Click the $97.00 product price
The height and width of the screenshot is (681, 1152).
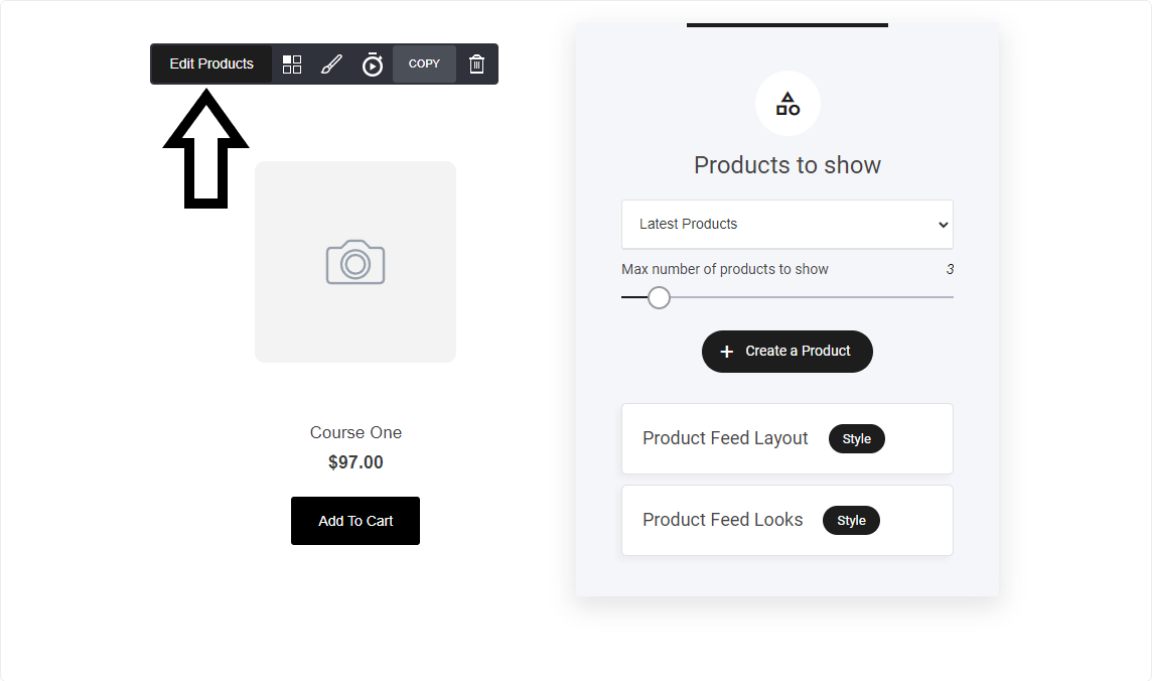tap(356, 462)
